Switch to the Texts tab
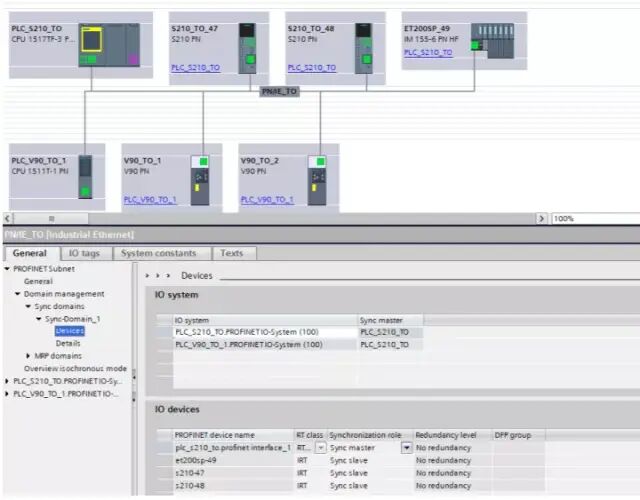This screenshot has width=640, height=500. click(x=231, y=253)
